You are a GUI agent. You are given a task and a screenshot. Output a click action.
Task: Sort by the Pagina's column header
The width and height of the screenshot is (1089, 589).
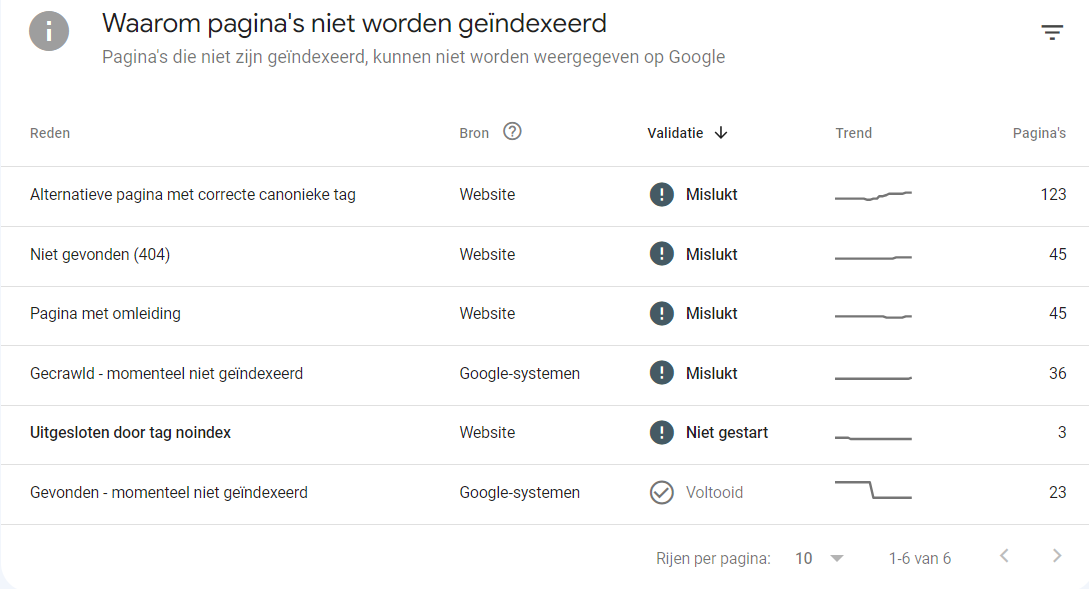point(1039,133)
